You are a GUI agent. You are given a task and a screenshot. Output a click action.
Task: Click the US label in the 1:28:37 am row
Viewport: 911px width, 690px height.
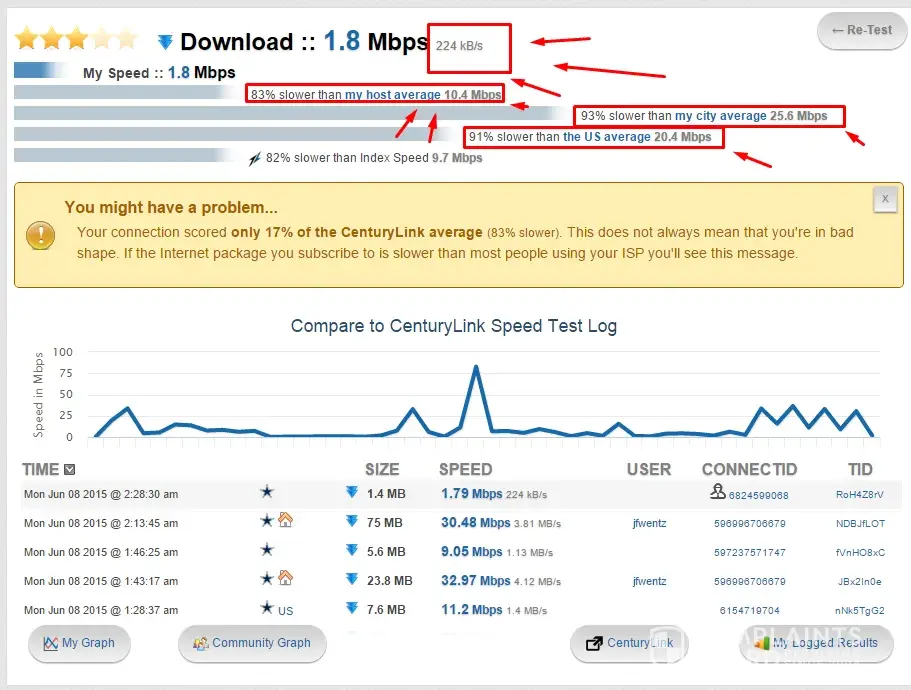coord(285,611)
